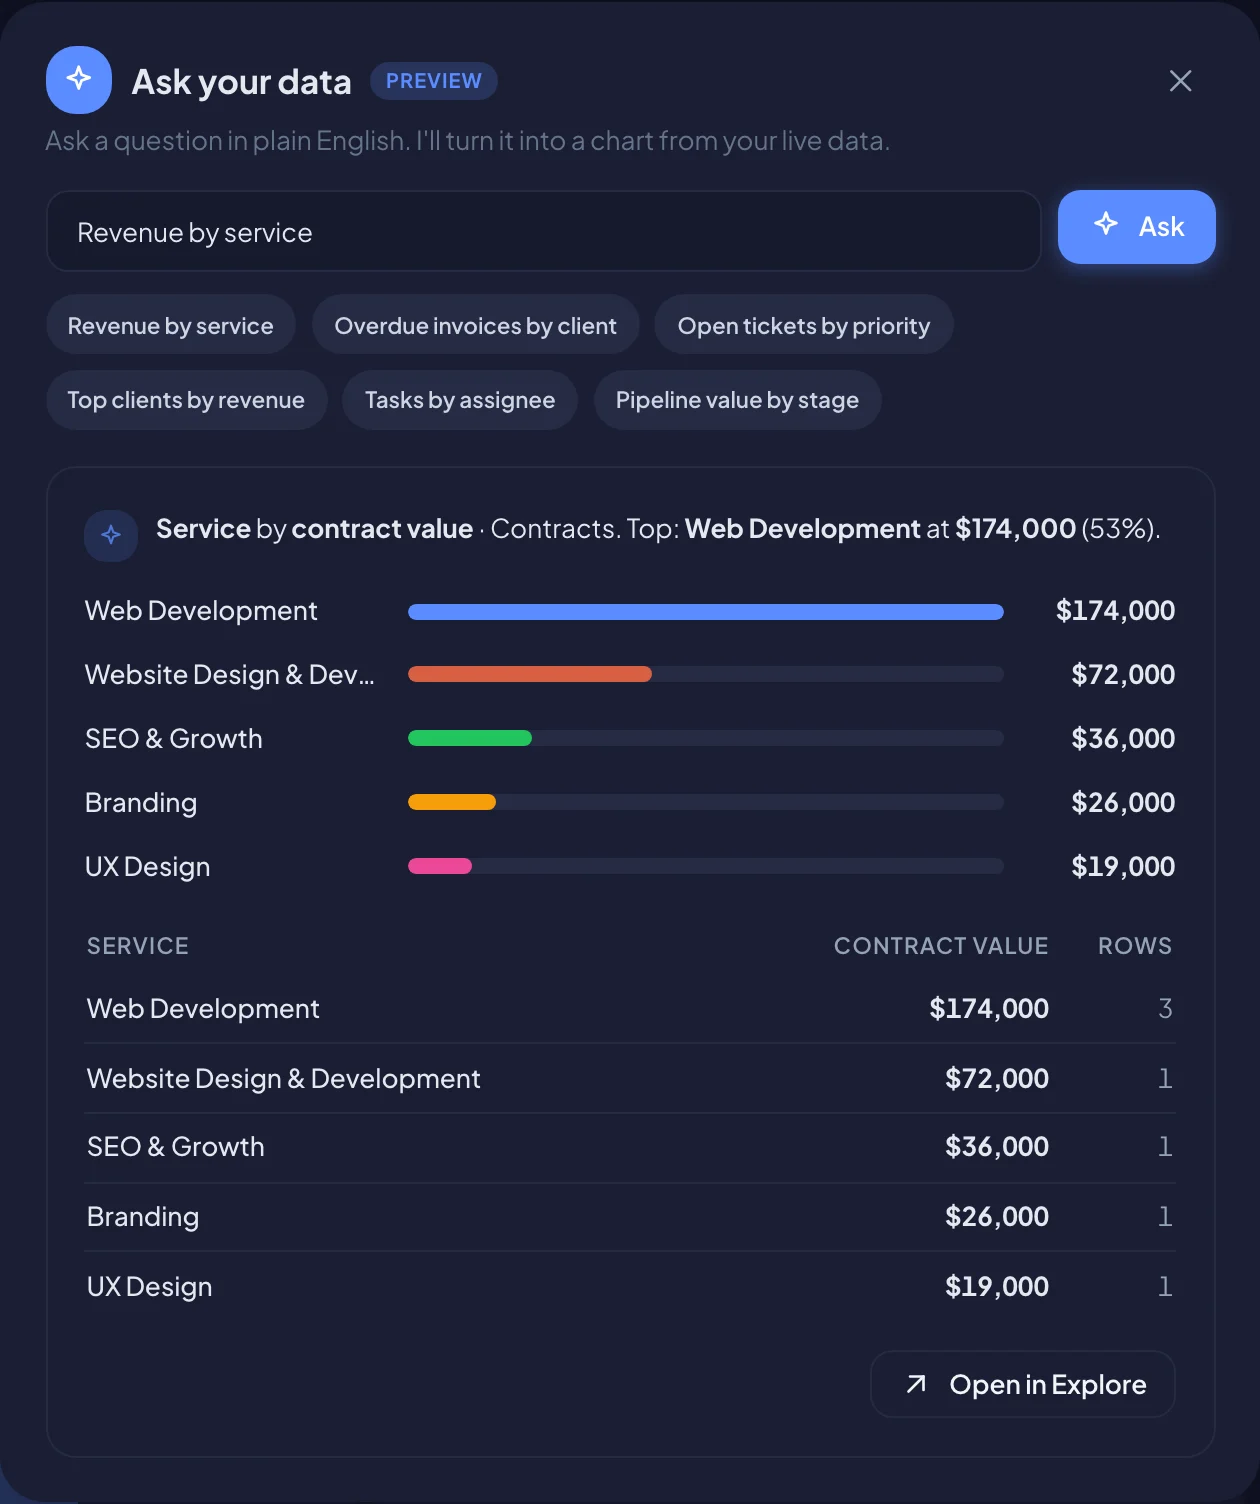Click the $19,000 table cell in UX Design row
The height and width of the screenshot is (1504, 1260).
tap(997, 1287)
